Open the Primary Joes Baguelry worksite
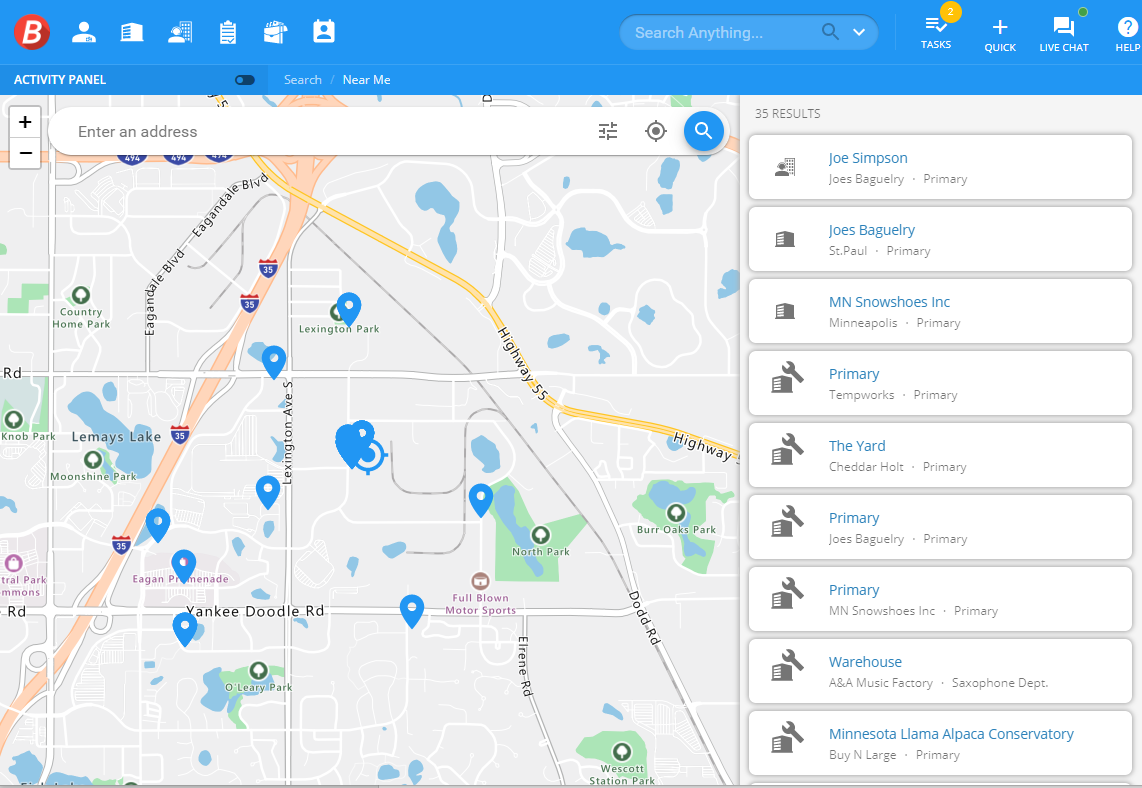 pos(940,527)
